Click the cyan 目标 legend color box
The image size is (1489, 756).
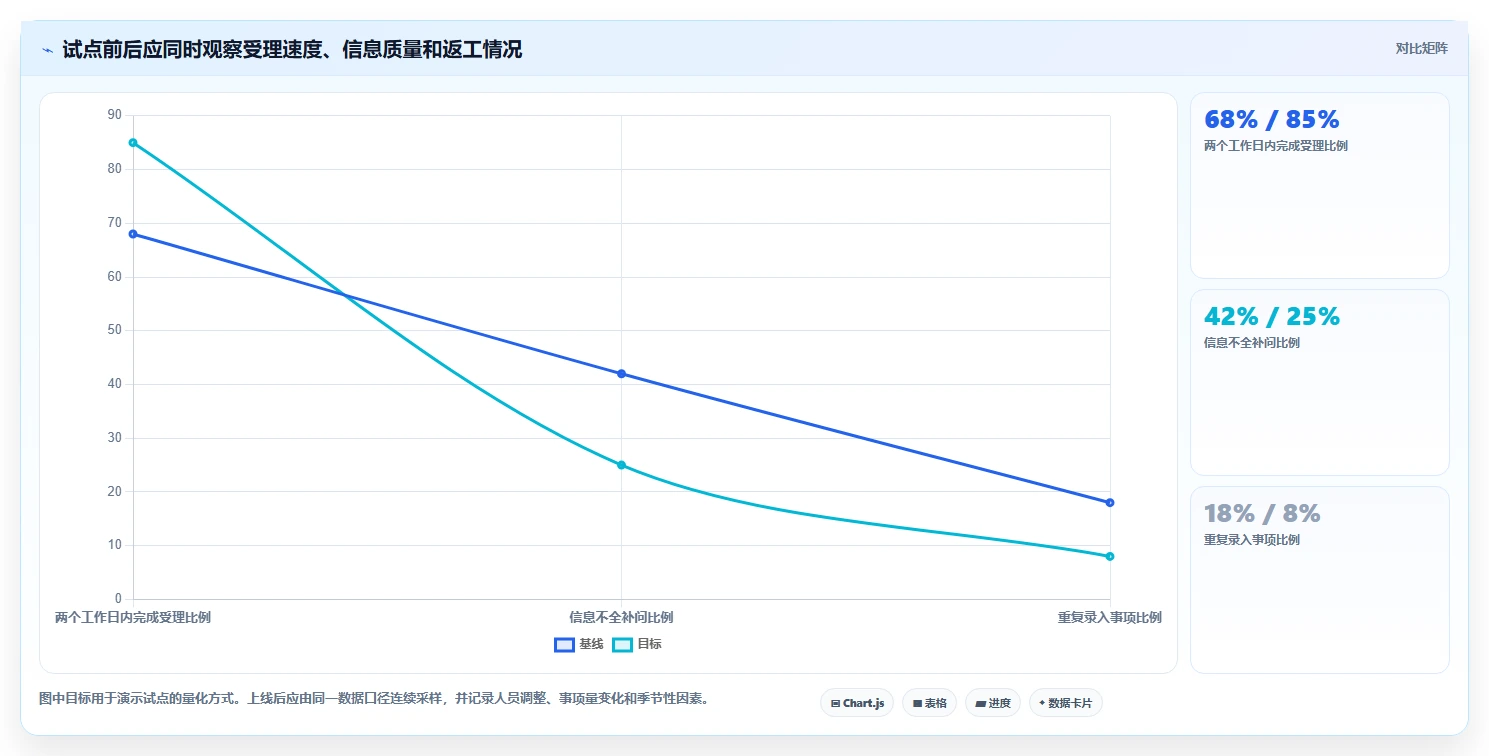pyautogui.click(x=622, y=644)
